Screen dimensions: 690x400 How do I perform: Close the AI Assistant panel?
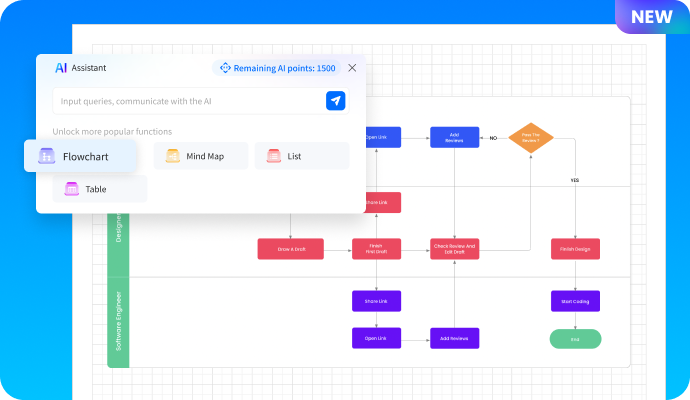(x=352, y=68)
